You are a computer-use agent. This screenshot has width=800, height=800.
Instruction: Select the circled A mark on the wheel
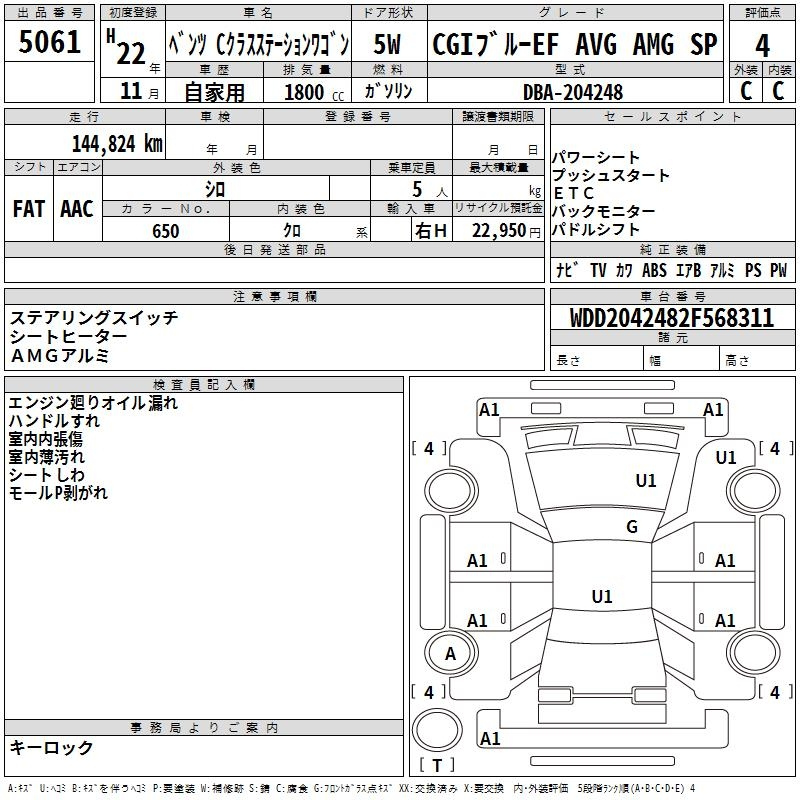point(450,653)
